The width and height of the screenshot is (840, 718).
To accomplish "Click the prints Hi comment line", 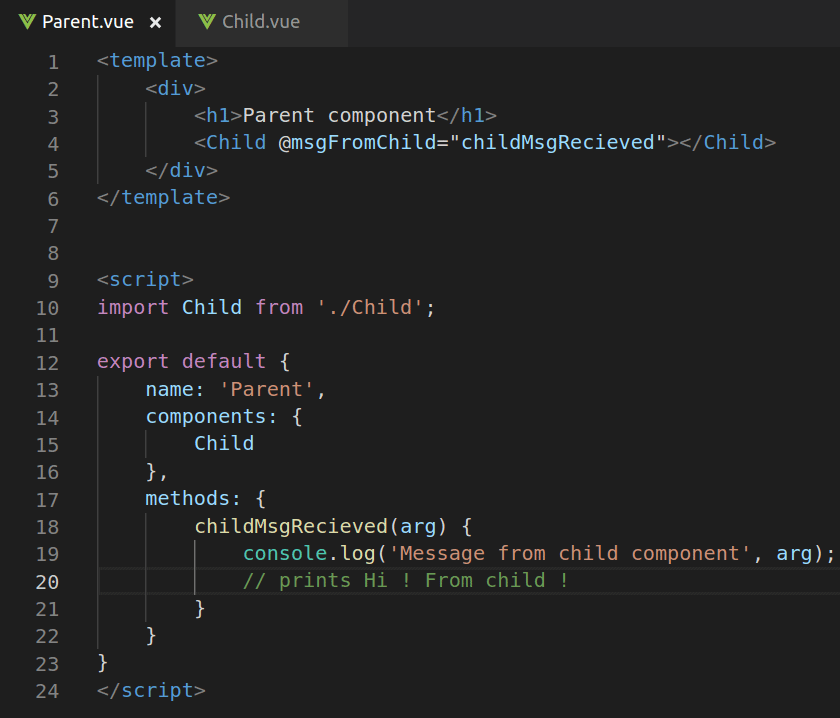I will click(x=406, y=581).
